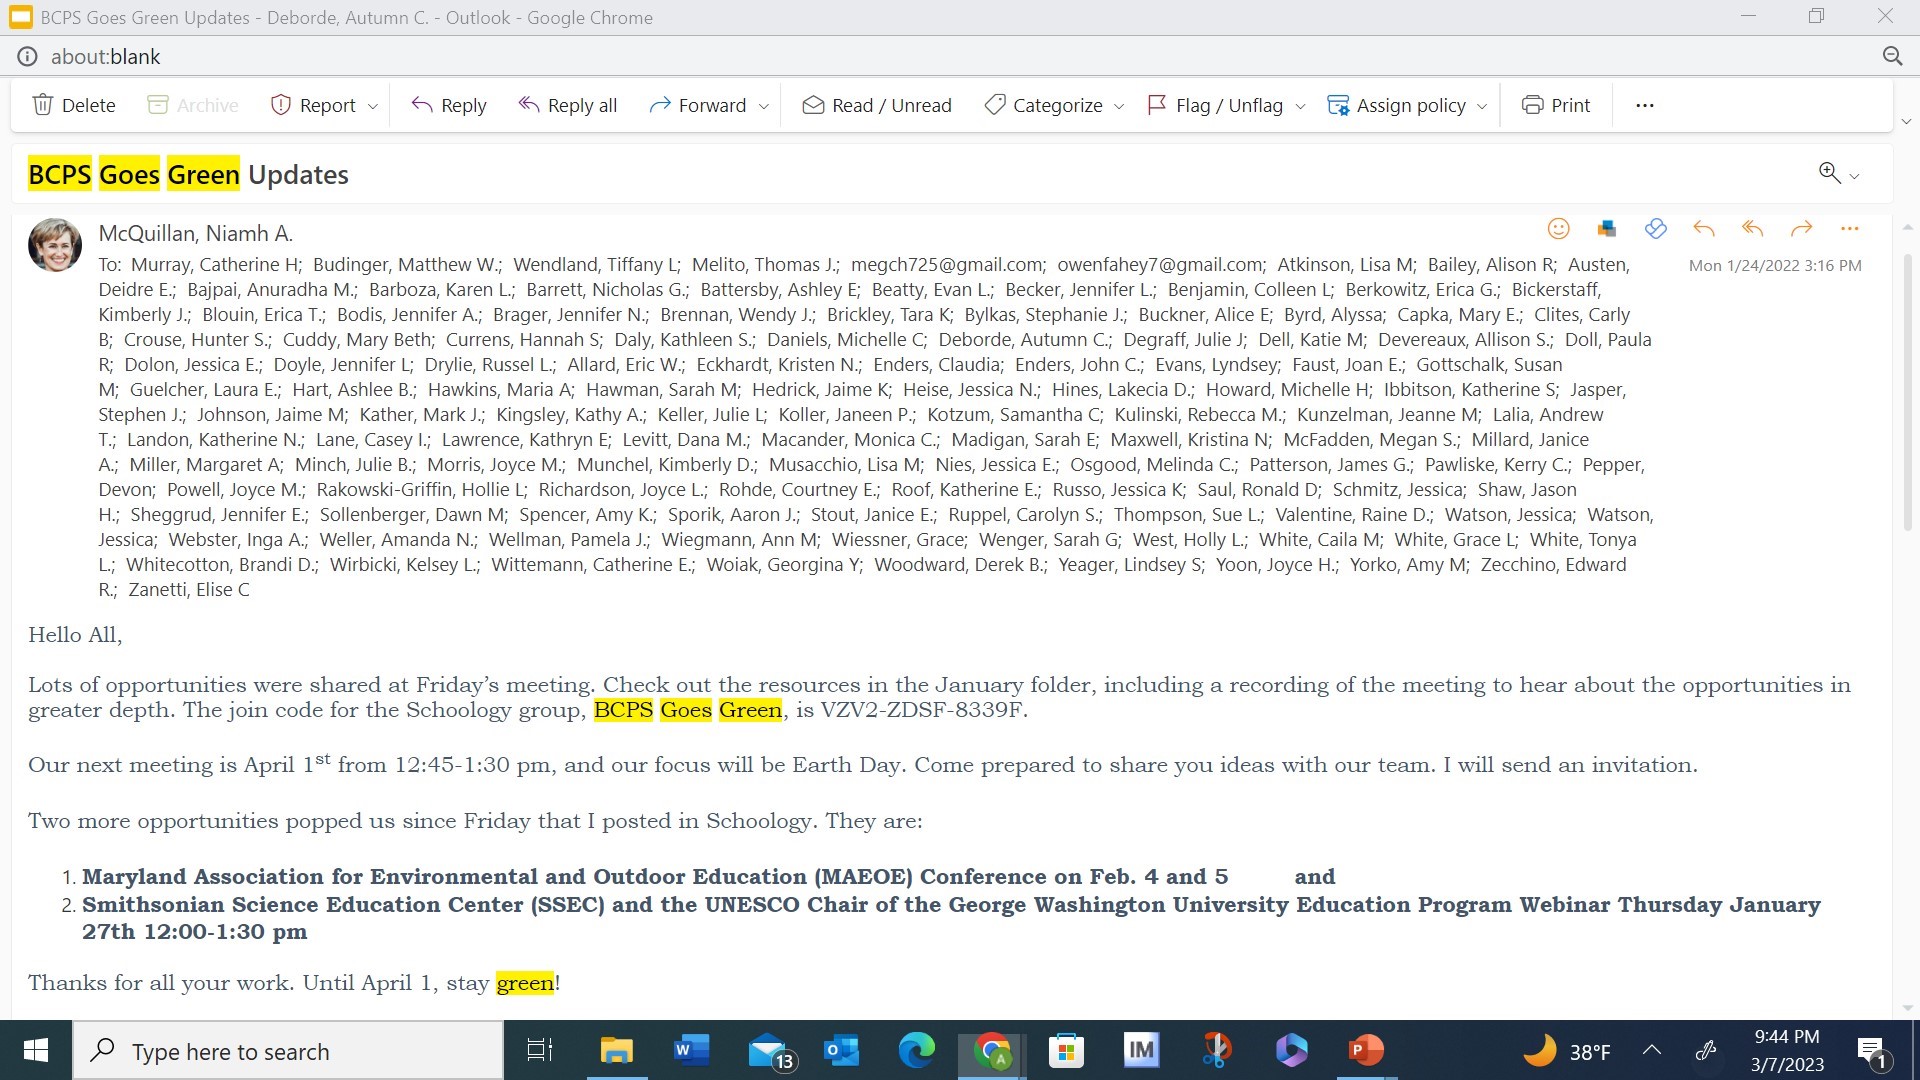Open Microsoft 365 app on taskbar
The height and width of the screenshot is (1080, 1920).
click(x=1291, y=1050)
